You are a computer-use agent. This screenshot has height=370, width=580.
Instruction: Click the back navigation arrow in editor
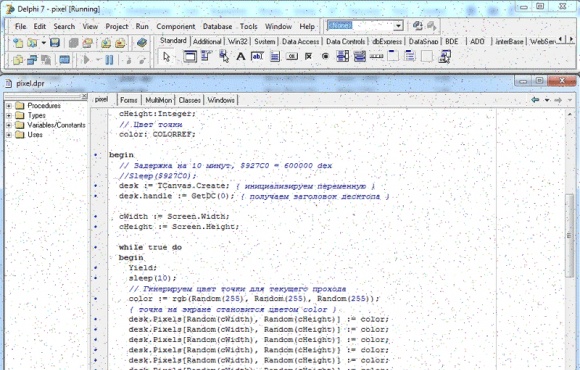(x=535, y=100)
